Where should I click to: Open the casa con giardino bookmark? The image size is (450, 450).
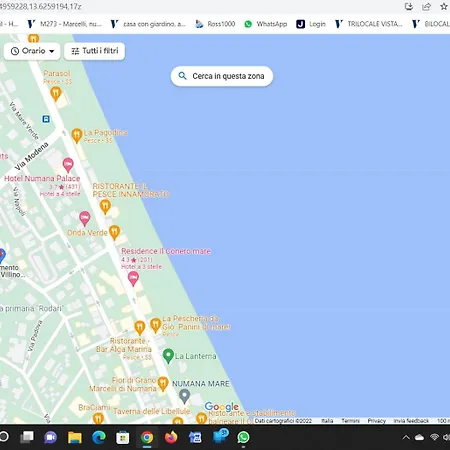(x=148, y=24)
